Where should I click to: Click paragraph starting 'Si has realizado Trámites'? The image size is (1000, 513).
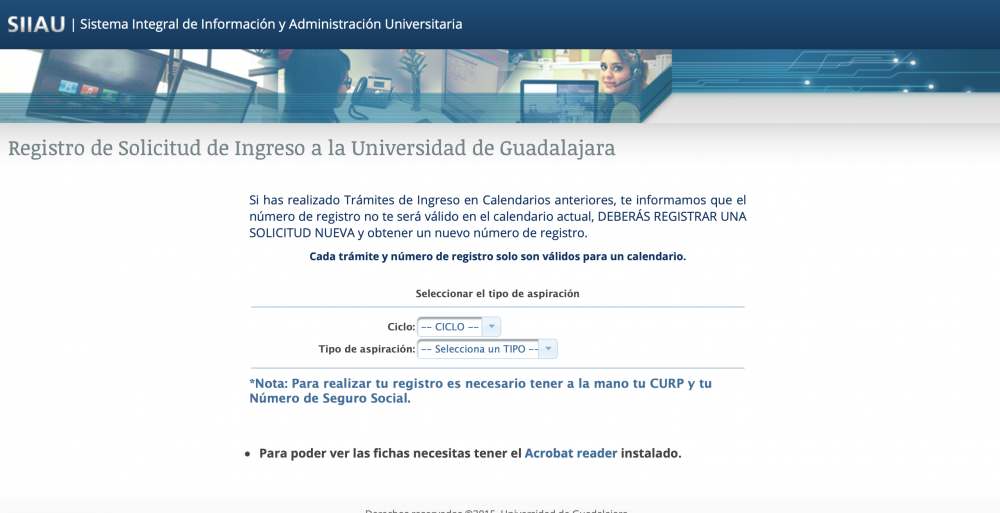(497, 216)
